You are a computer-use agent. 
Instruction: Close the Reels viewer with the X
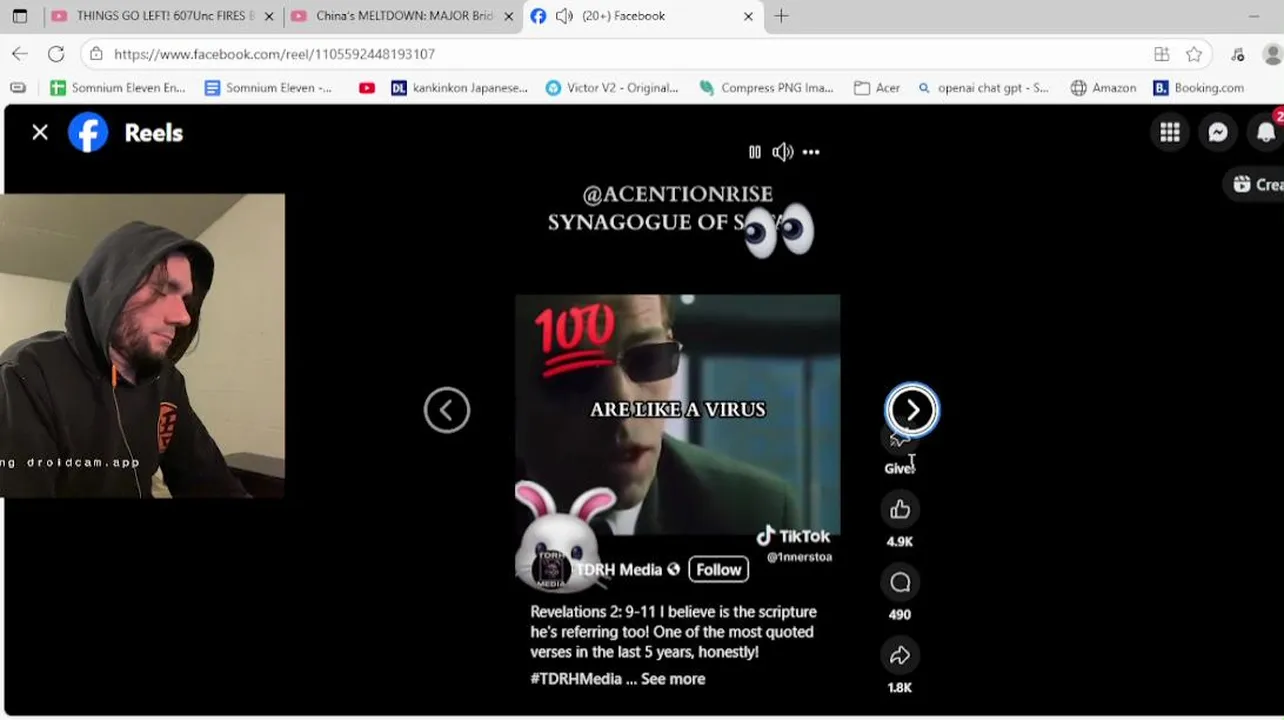(x=40, y=132)
